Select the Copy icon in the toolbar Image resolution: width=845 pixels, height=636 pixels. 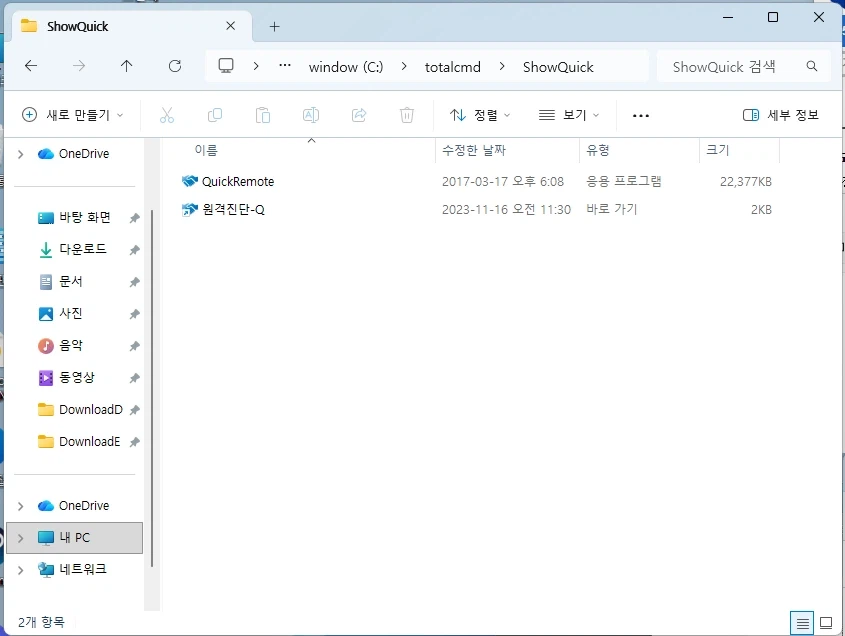[215, 114]
